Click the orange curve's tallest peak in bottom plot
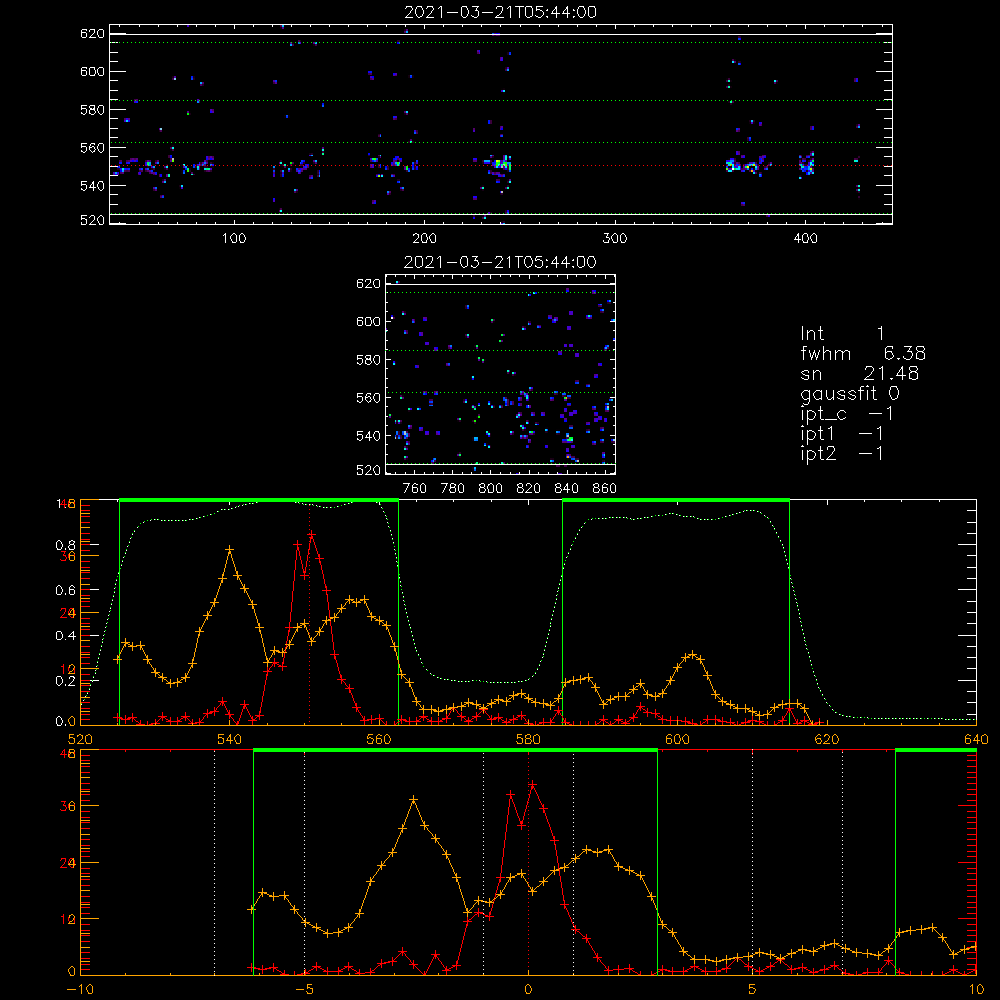This screenshot has height=1000, width=1000. click(x=413, y=798)
